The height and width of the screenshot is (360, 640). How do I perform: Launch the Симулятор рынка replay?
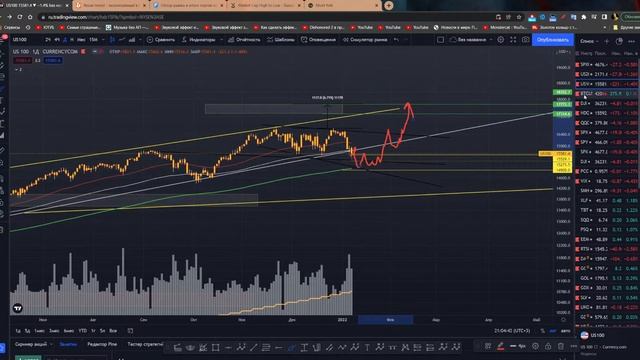pos(365,40)
